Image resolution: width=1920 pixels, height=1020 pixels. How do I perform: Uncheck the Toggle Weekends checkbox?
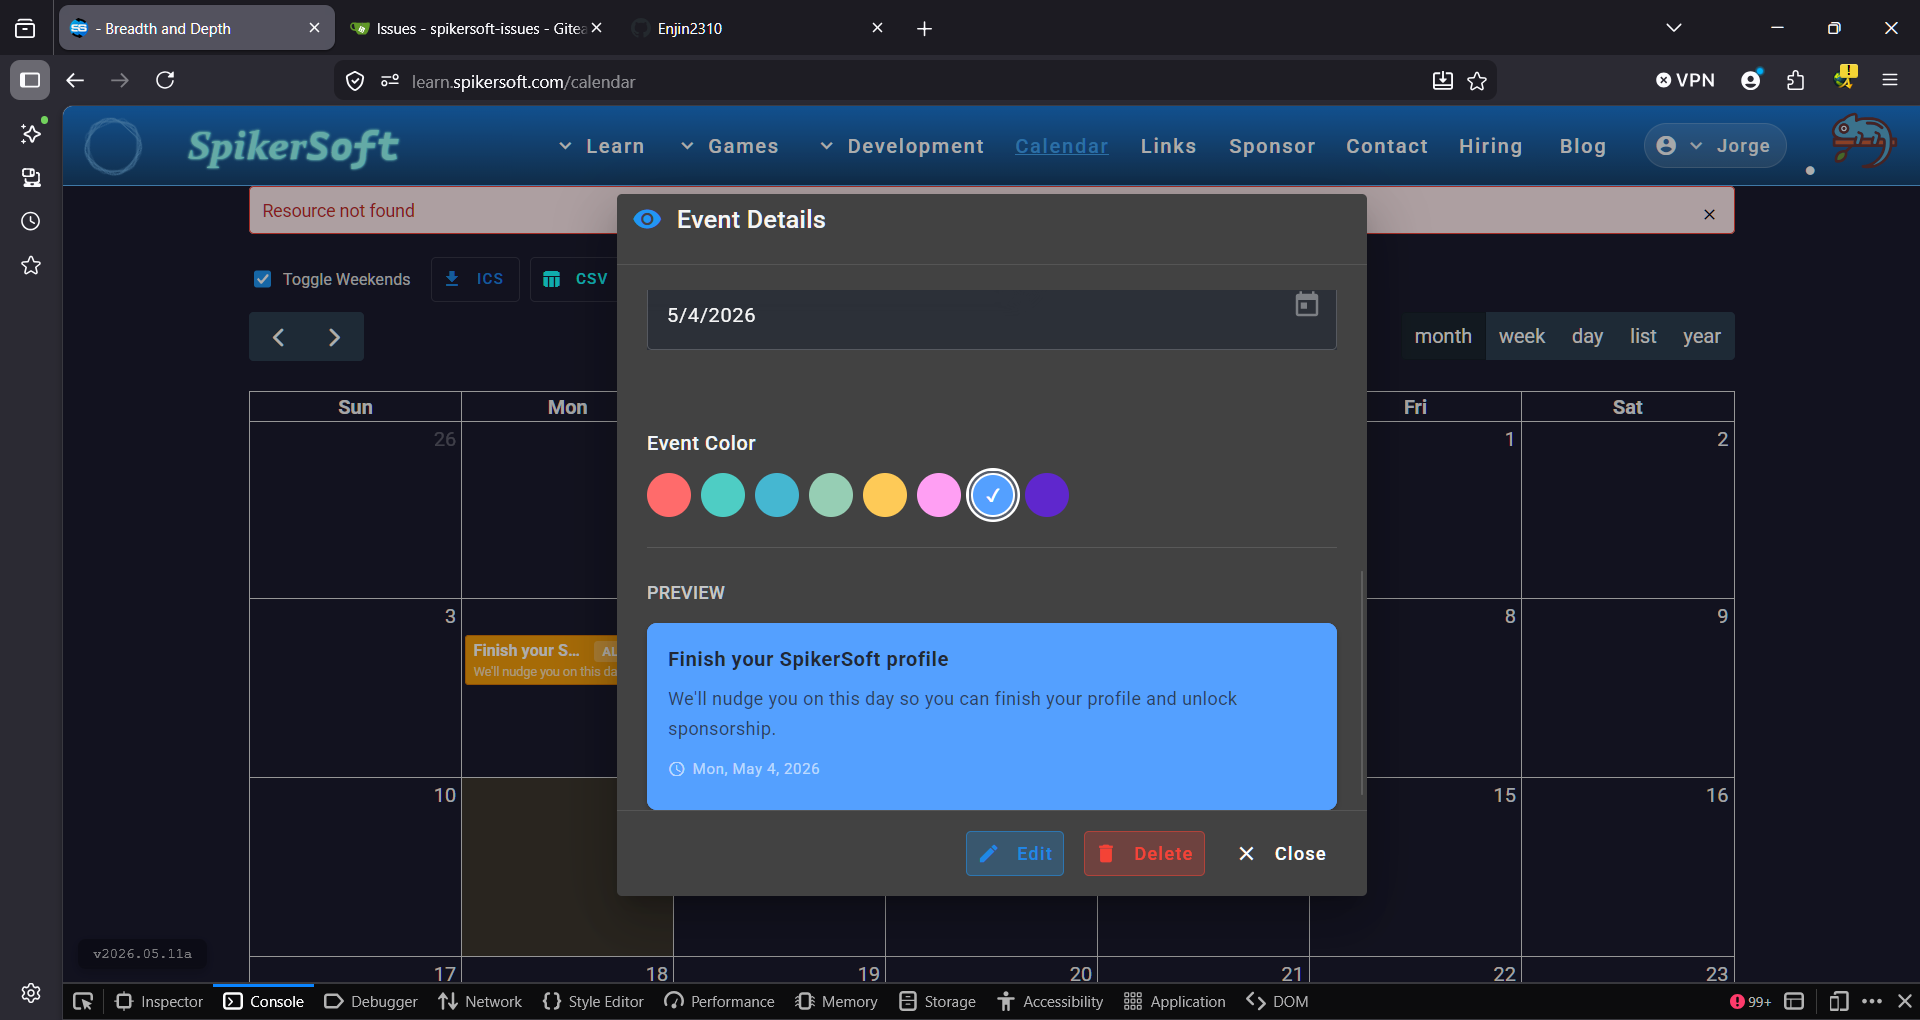[x=263, y=279]
